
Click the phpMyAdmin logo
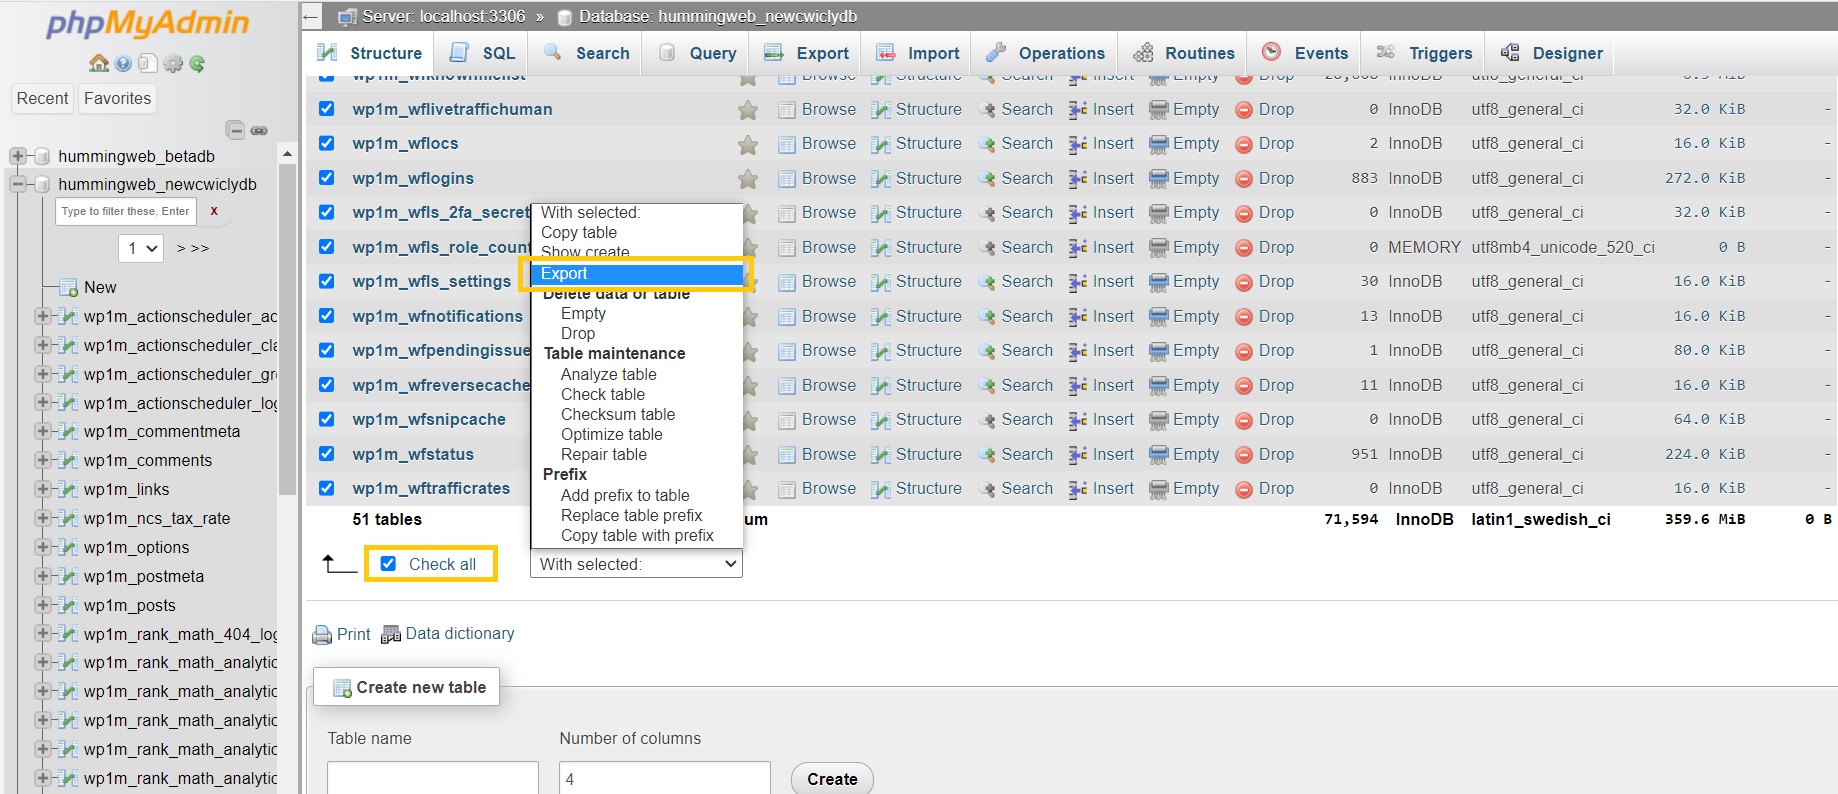[148, 24]
